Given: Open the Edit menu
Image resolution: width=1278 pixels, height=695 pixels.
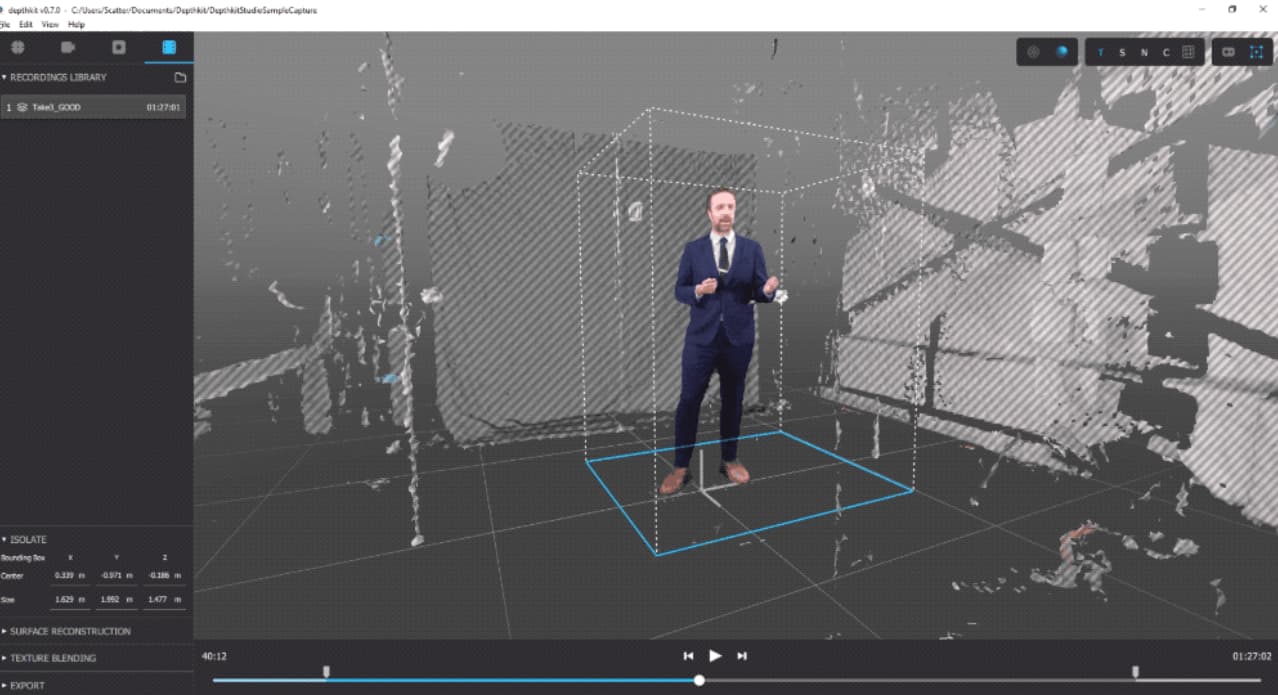Looking at the screenshot, I should (x=26, y=24).
